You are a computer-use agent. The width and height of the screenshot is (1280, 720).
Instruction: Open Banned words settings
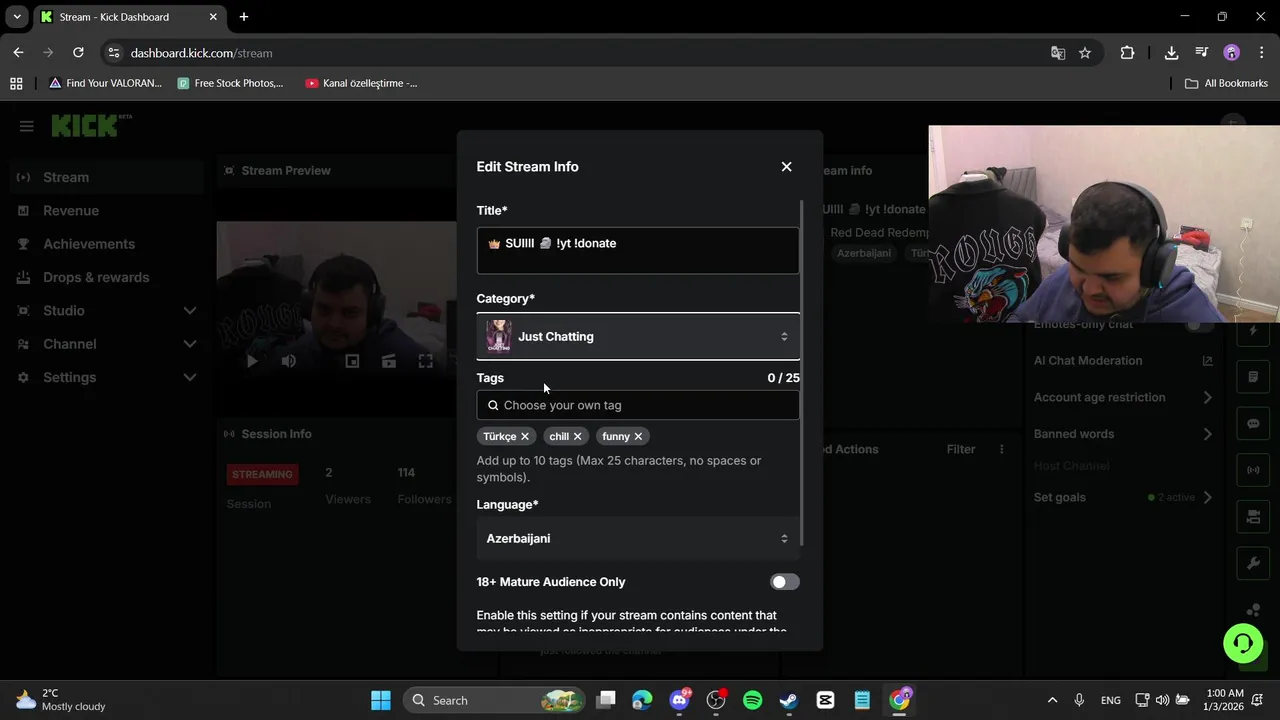(1123, 434)
